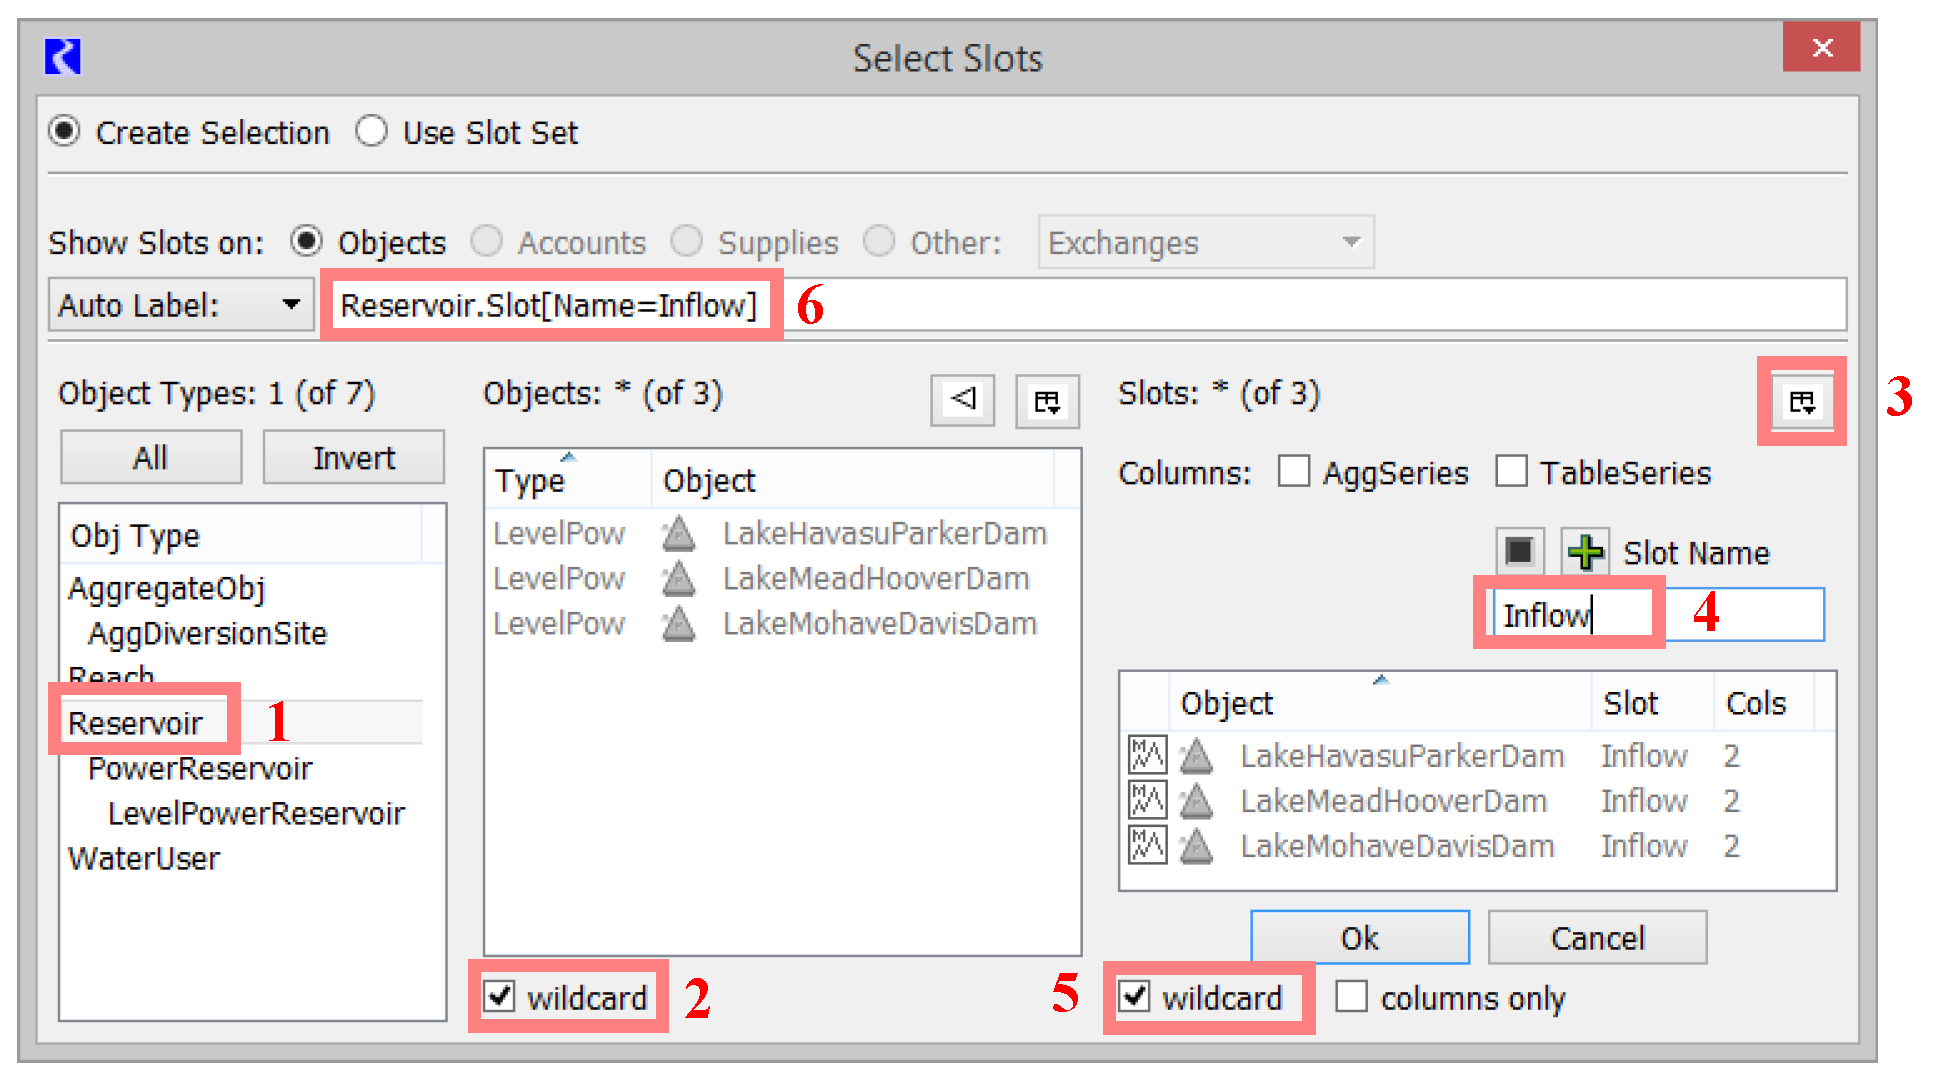Image resolution: width=1952 pixels, height=1080 pixels.
Task: Uncheck the wildcard checkbox under Objects
Action: pos(499,996)
